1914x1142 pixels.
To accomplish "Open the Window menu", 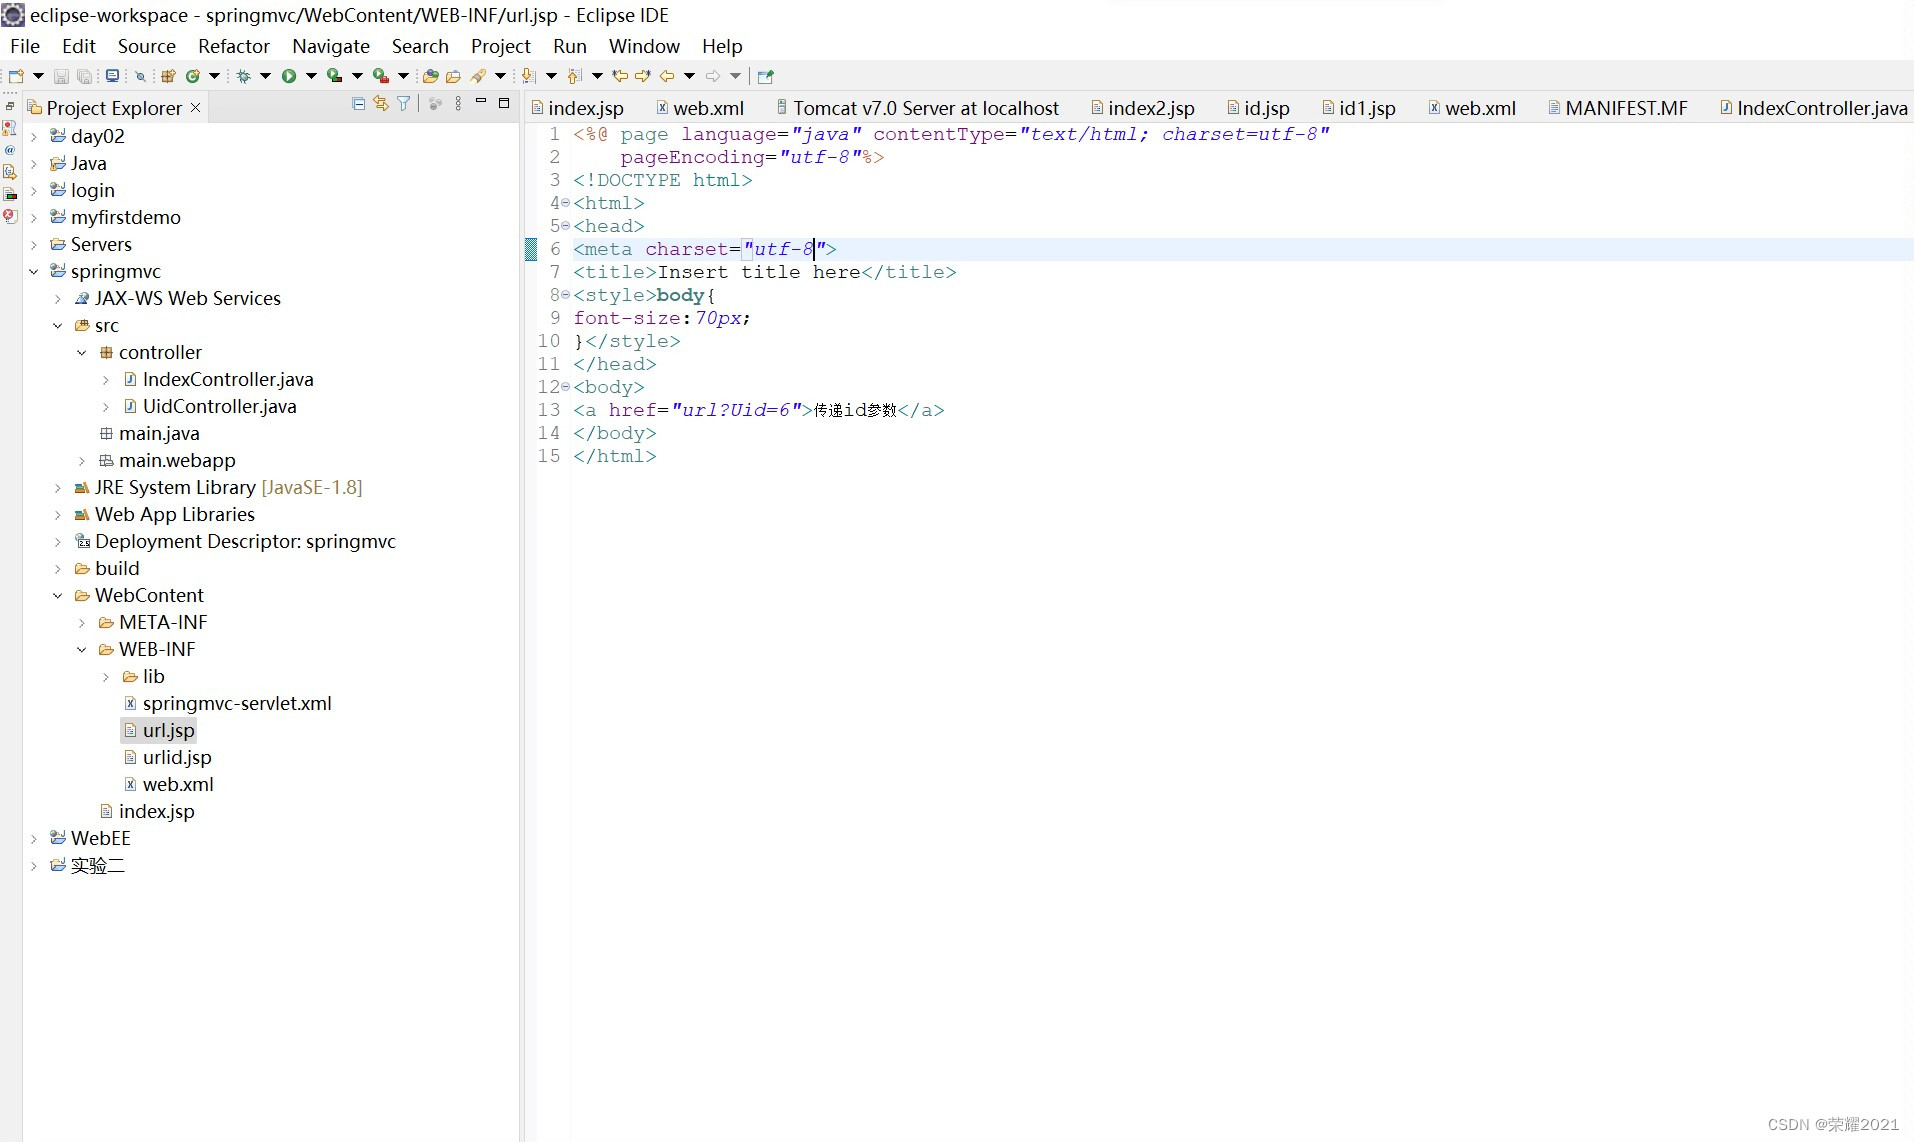I will click(x=644, y=46).
